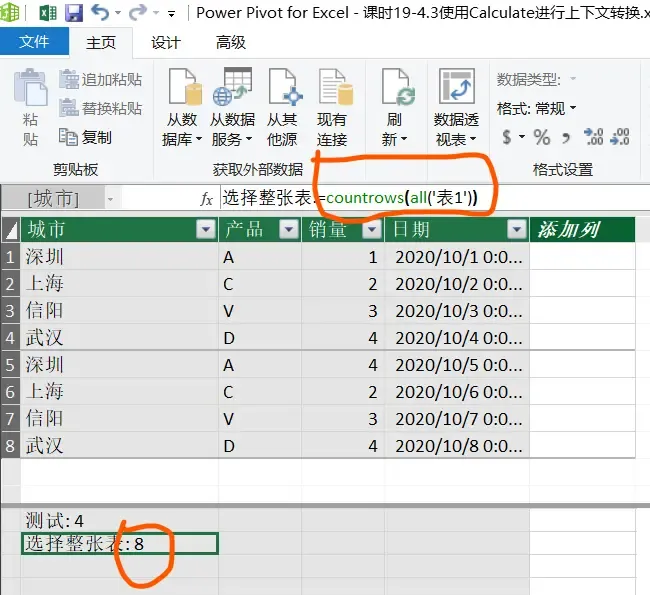Open the 数据类型 dropdown

click(573, 79)
